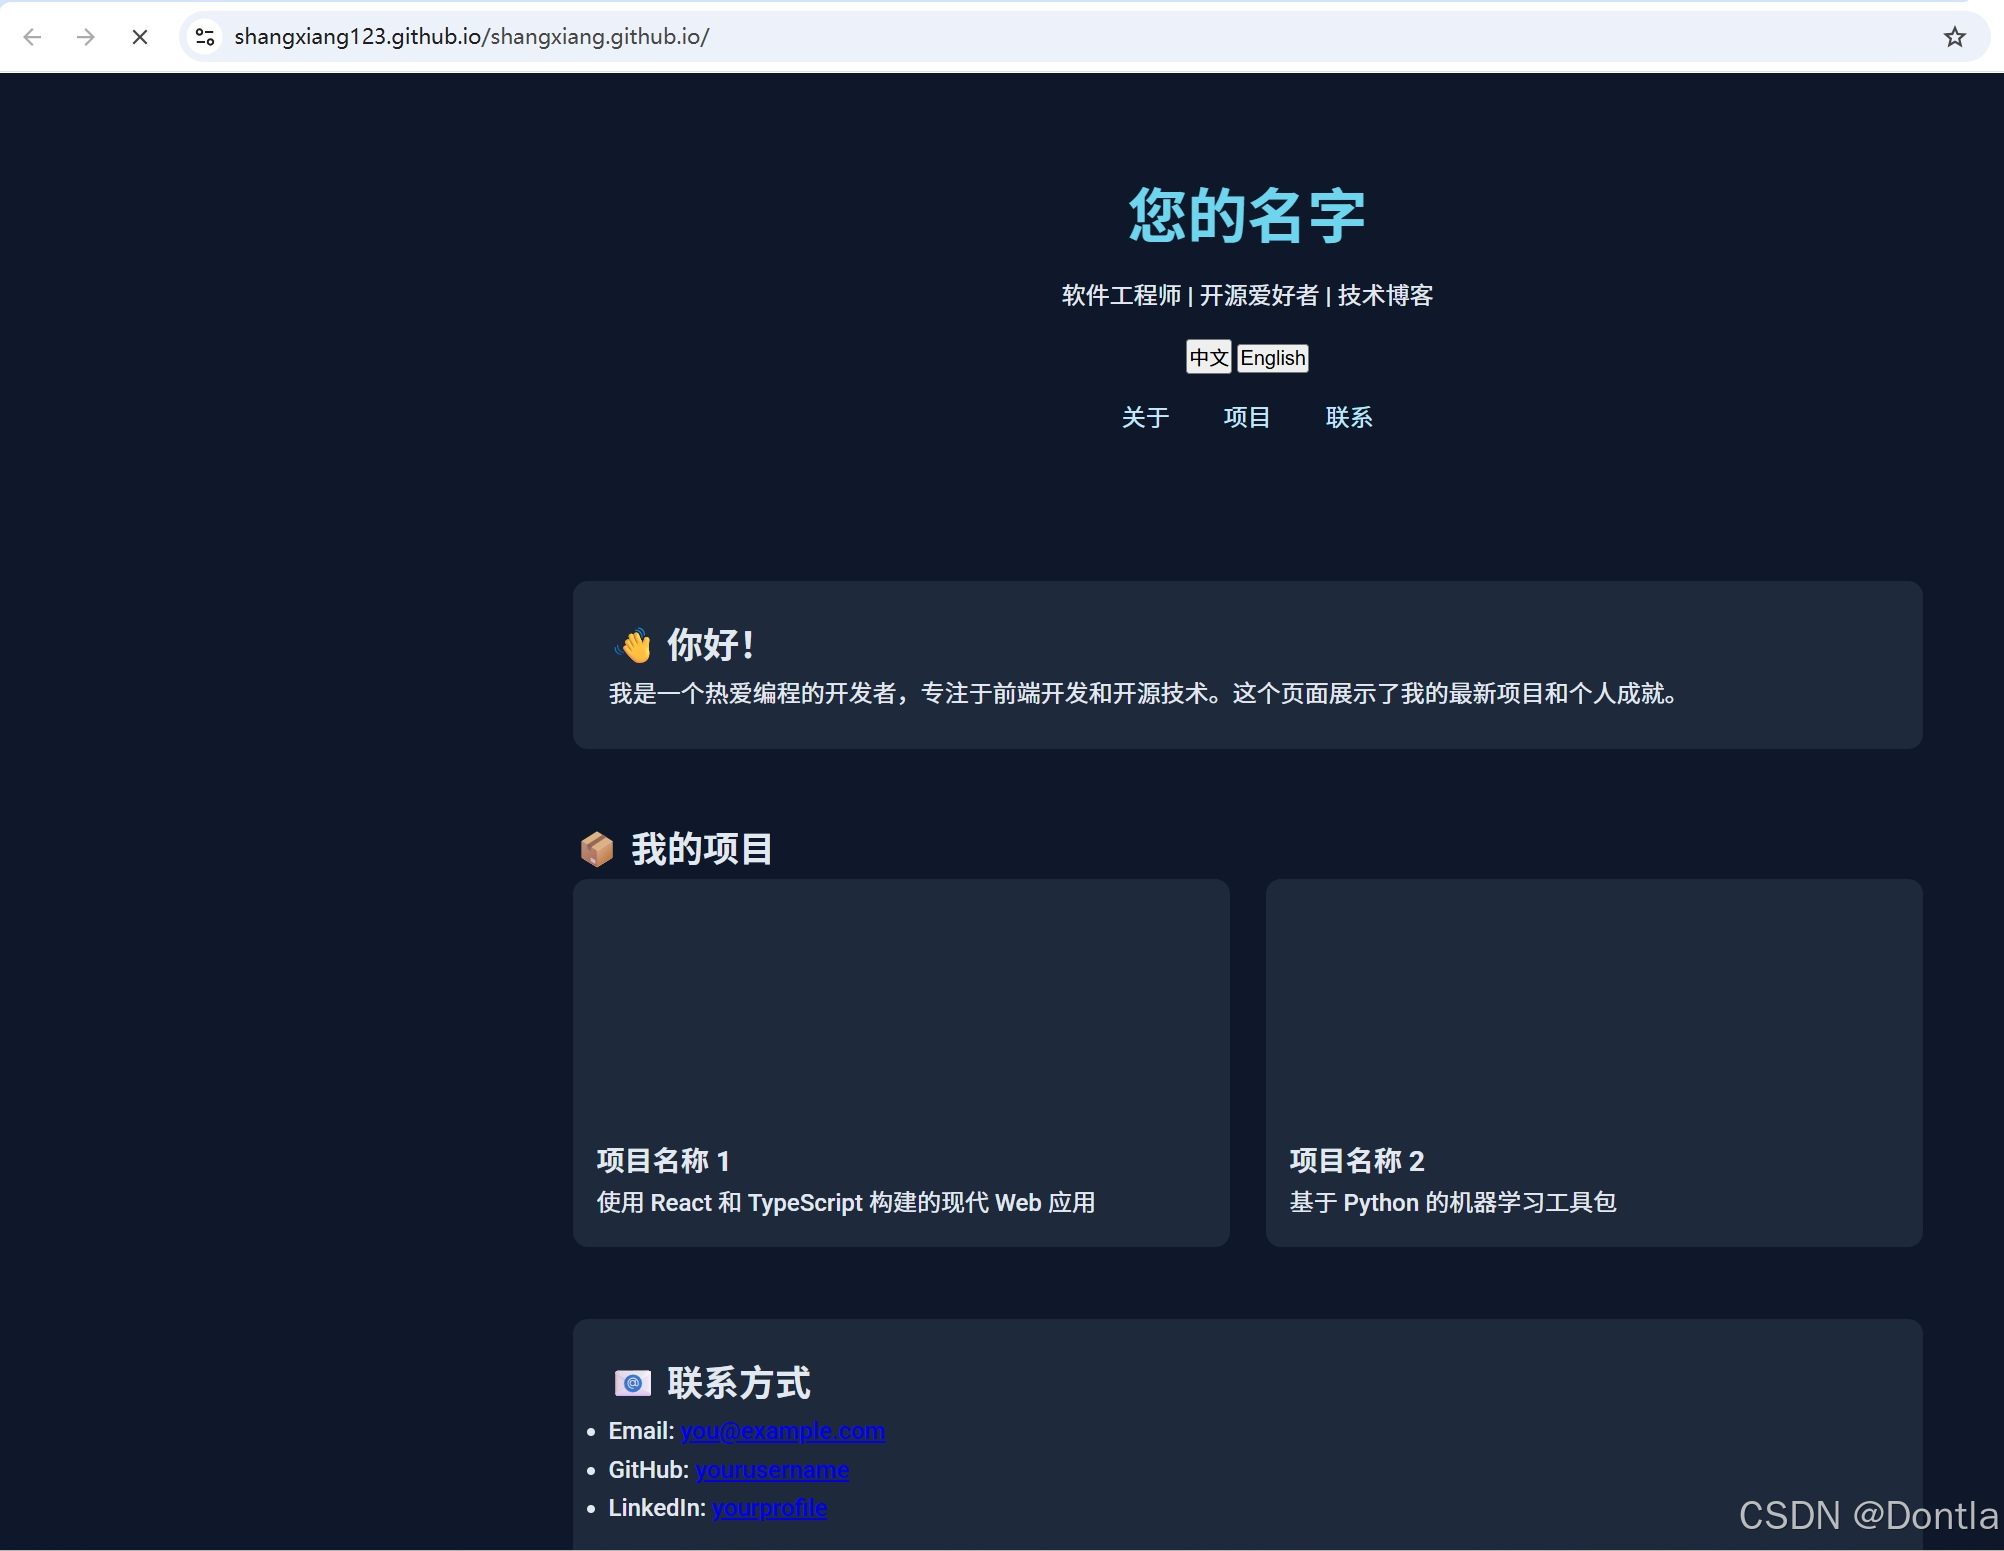Image resolution: width=2004 pixels, height=1551 pixels.
Task: Open the 项目 navigation item
Action: 1247,418
